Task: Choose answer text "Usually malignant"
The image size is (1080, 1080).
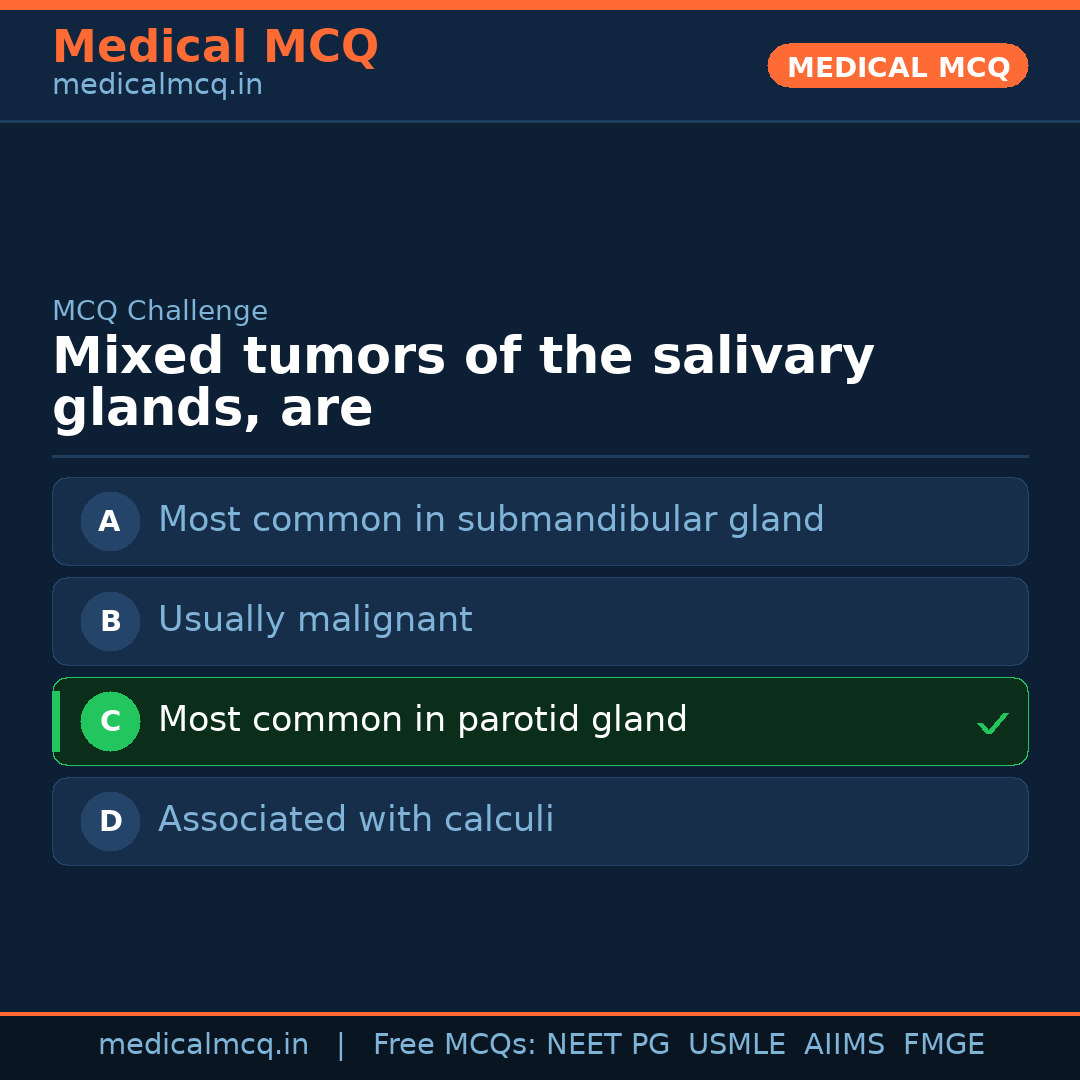Action: (x=315, y=620)
